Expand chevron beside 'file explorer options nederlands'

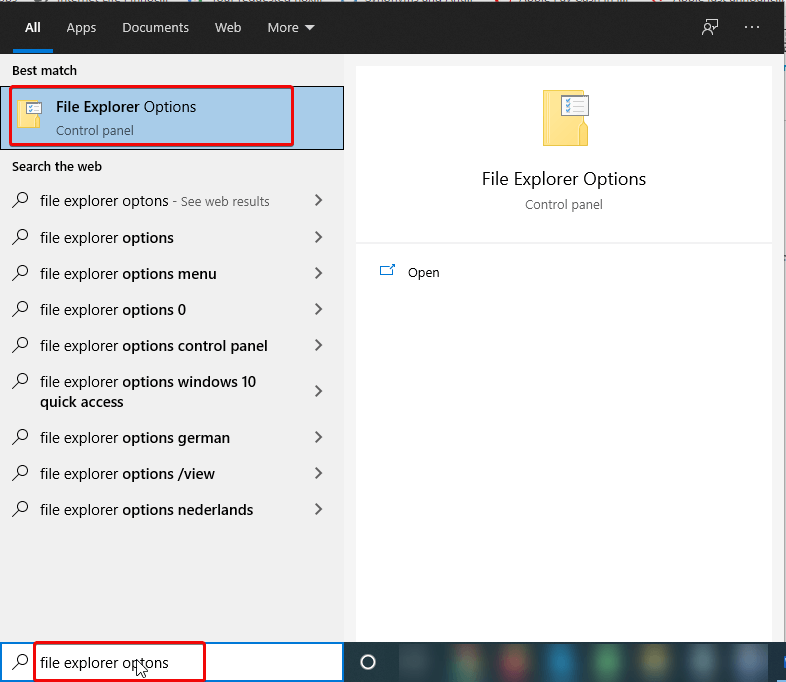[318, 509]
